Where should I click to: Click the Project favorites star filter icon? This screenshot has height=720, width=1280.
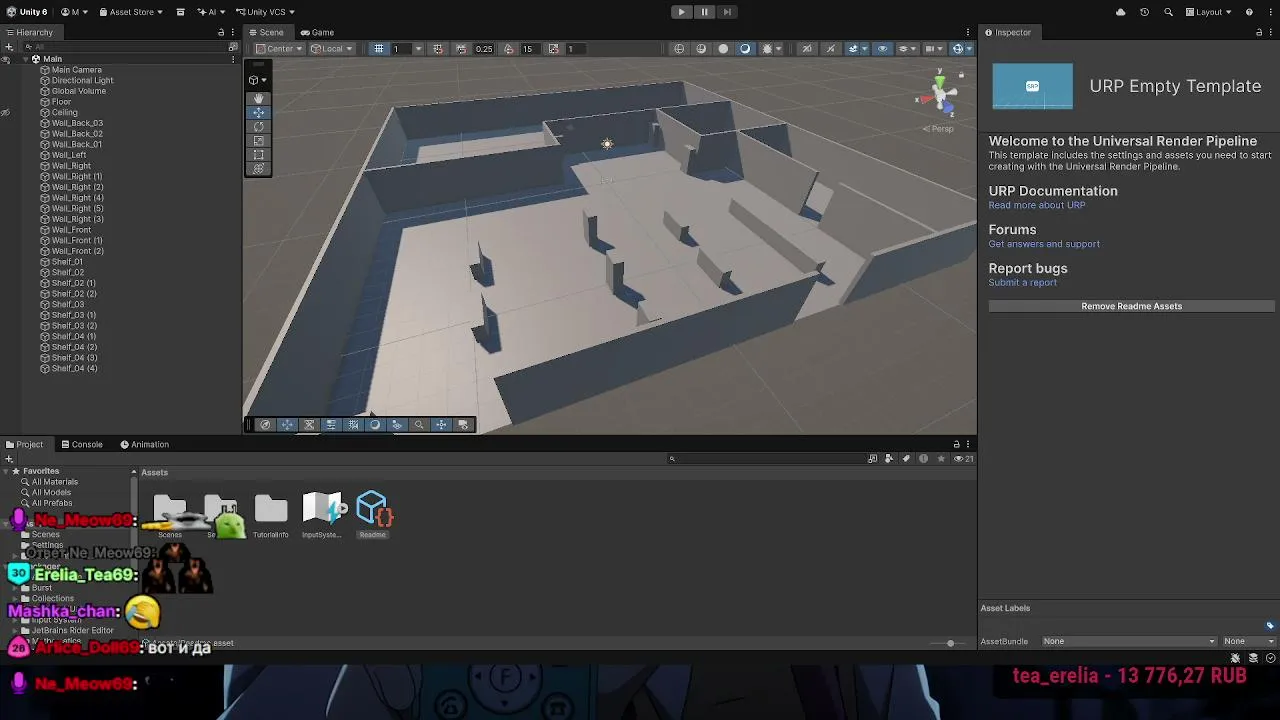(941, 459)
